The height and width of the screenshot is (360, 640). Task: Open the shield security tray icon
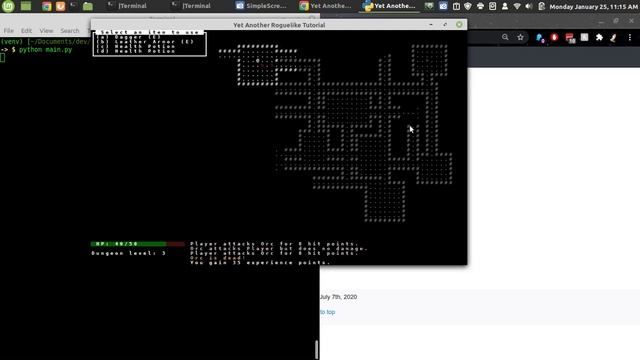pos(468,6)
